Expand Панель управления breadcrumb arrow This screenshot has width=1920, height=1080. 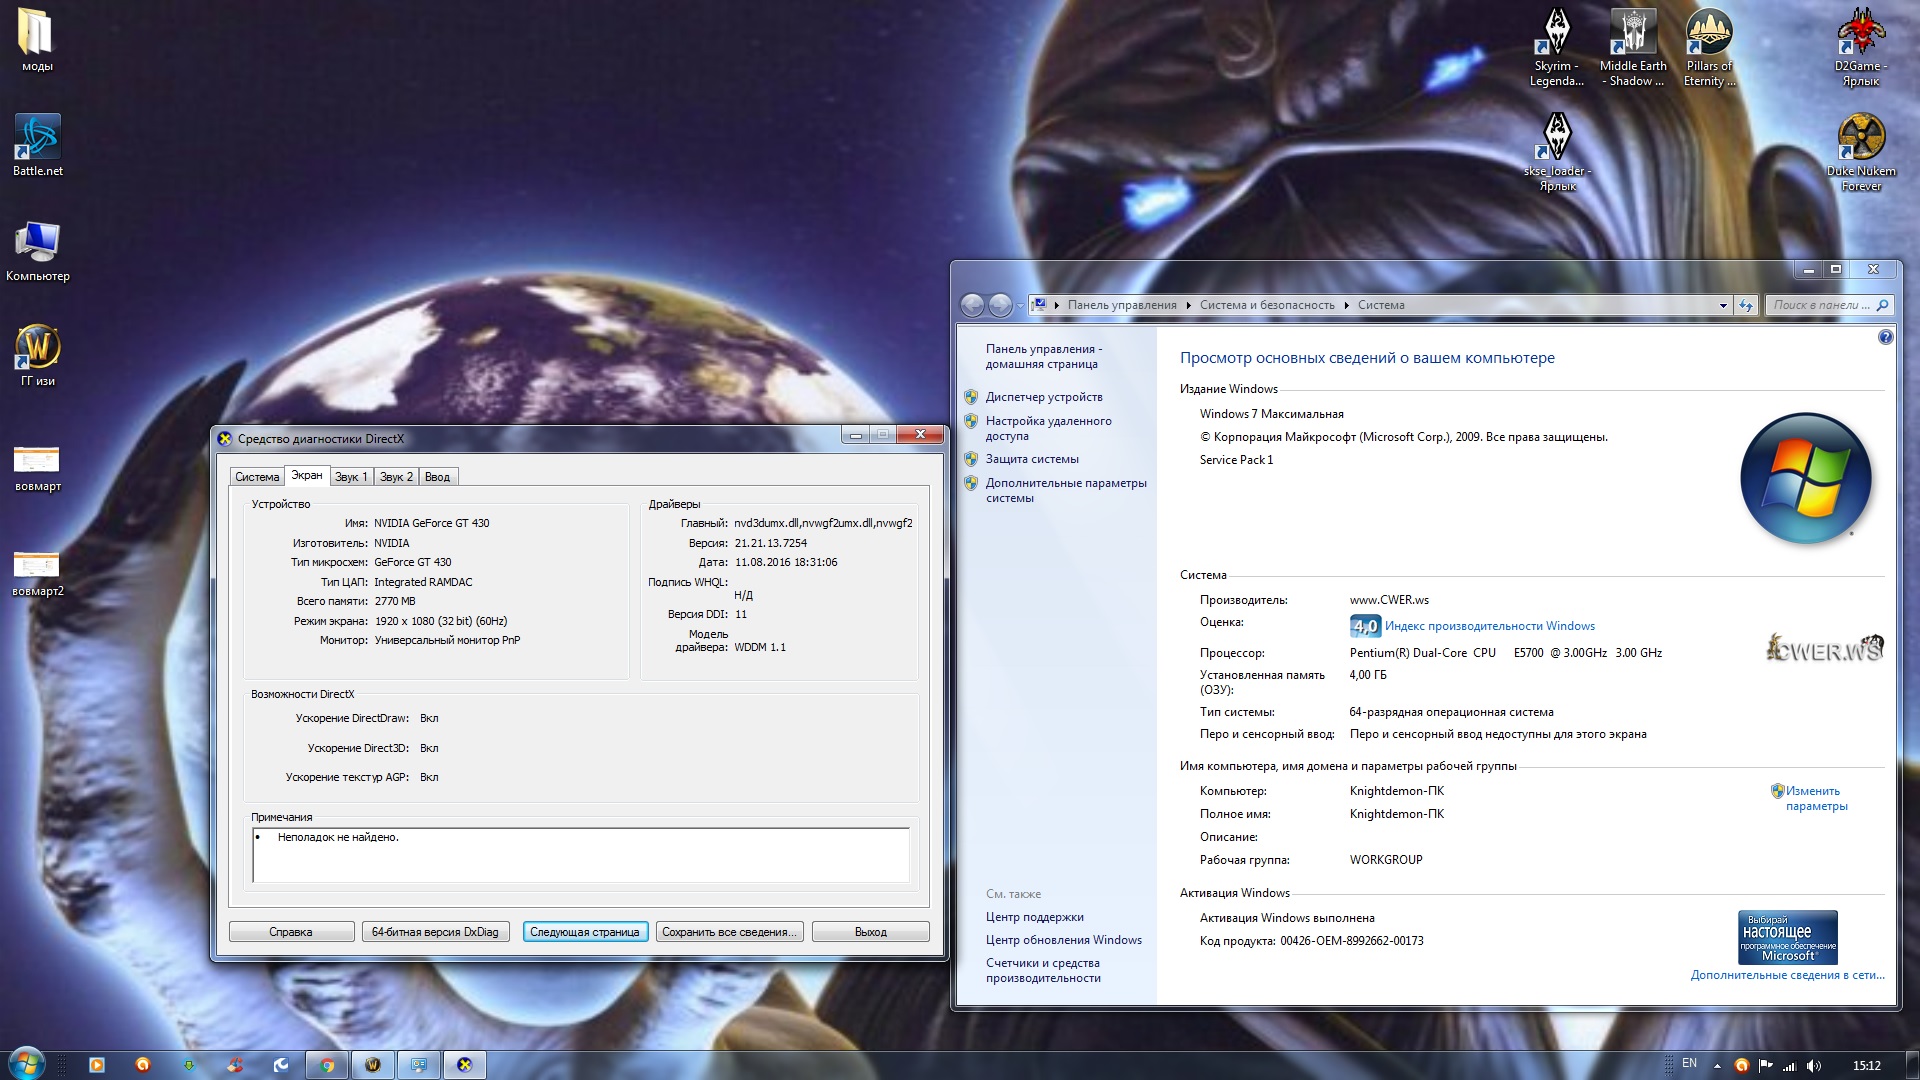(1189, 306)
